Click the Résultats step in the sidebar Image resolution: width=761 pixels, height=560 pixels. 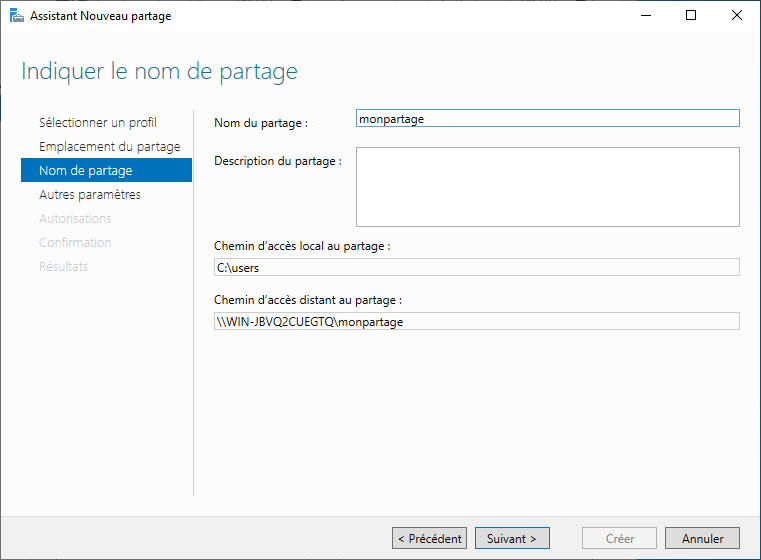pos(63,267)
